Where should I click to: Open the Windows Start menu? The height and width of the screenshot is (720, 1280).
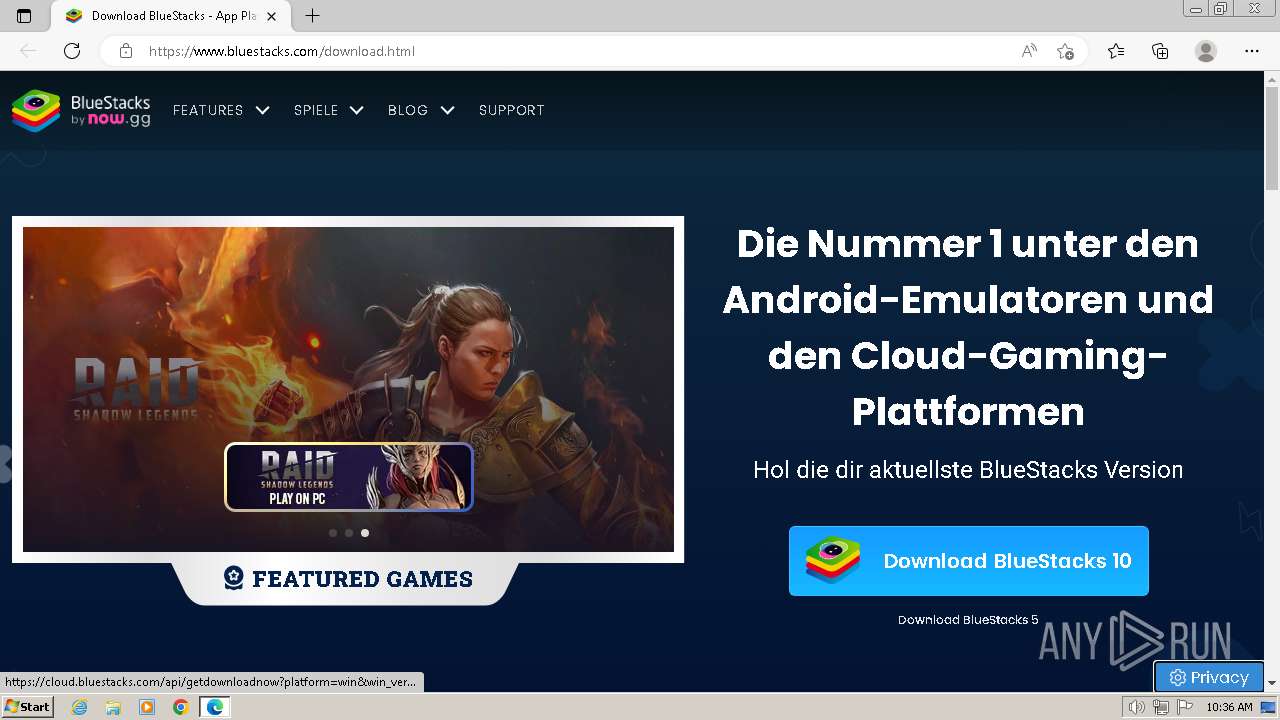[x=27, y=707]
